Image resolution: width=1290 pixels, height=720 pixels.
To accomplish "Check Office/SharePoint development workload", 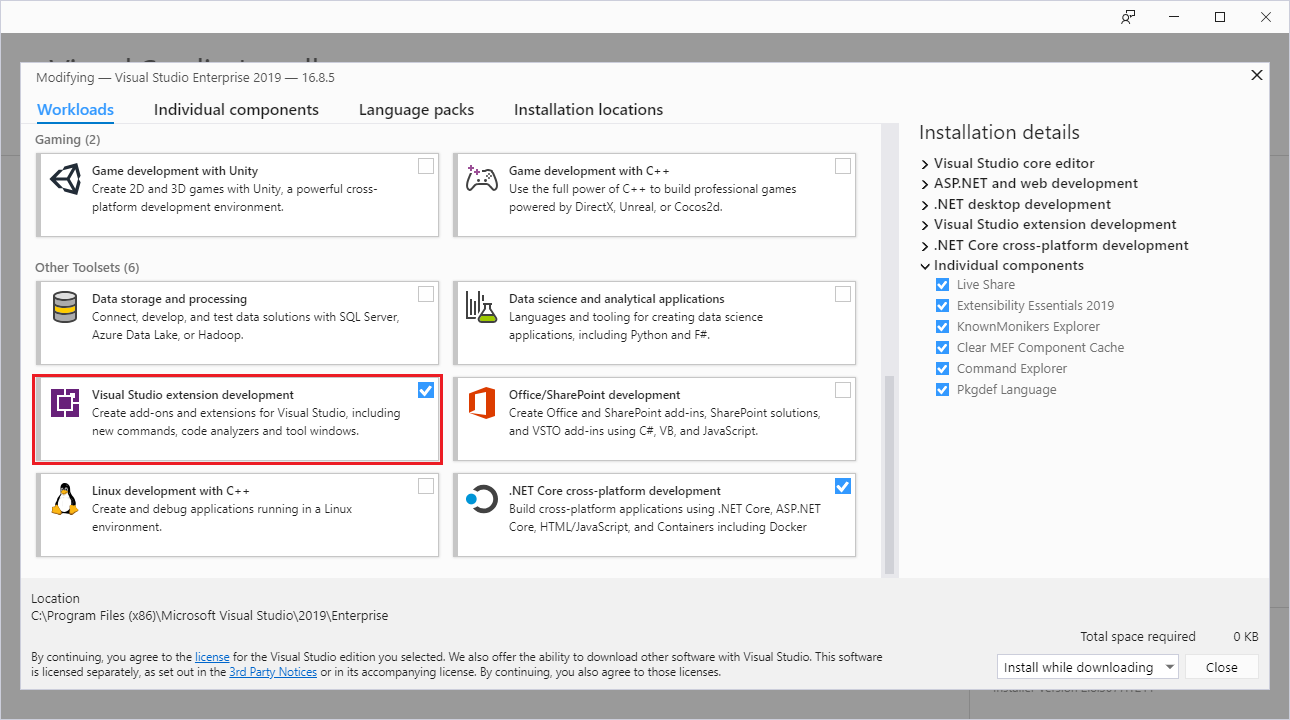I will click(843, 390).
